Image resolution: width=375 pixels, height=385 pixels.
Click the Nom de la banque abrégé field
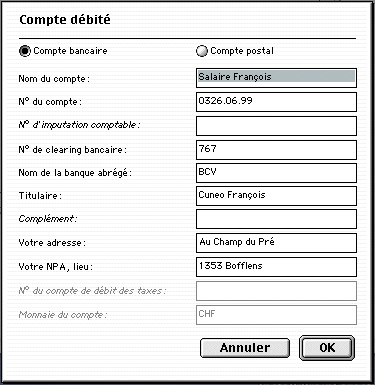276,173
